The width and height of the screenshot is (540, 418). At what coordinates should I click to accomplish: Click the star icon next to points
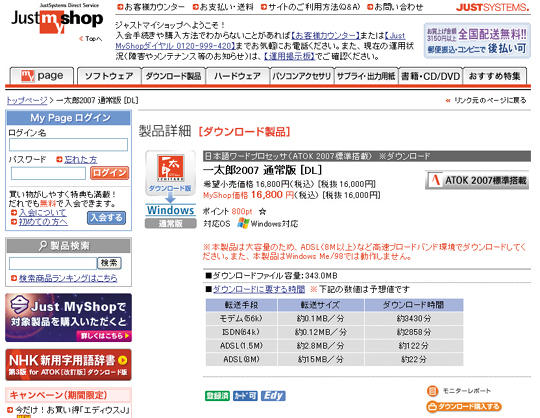point(262,211)
